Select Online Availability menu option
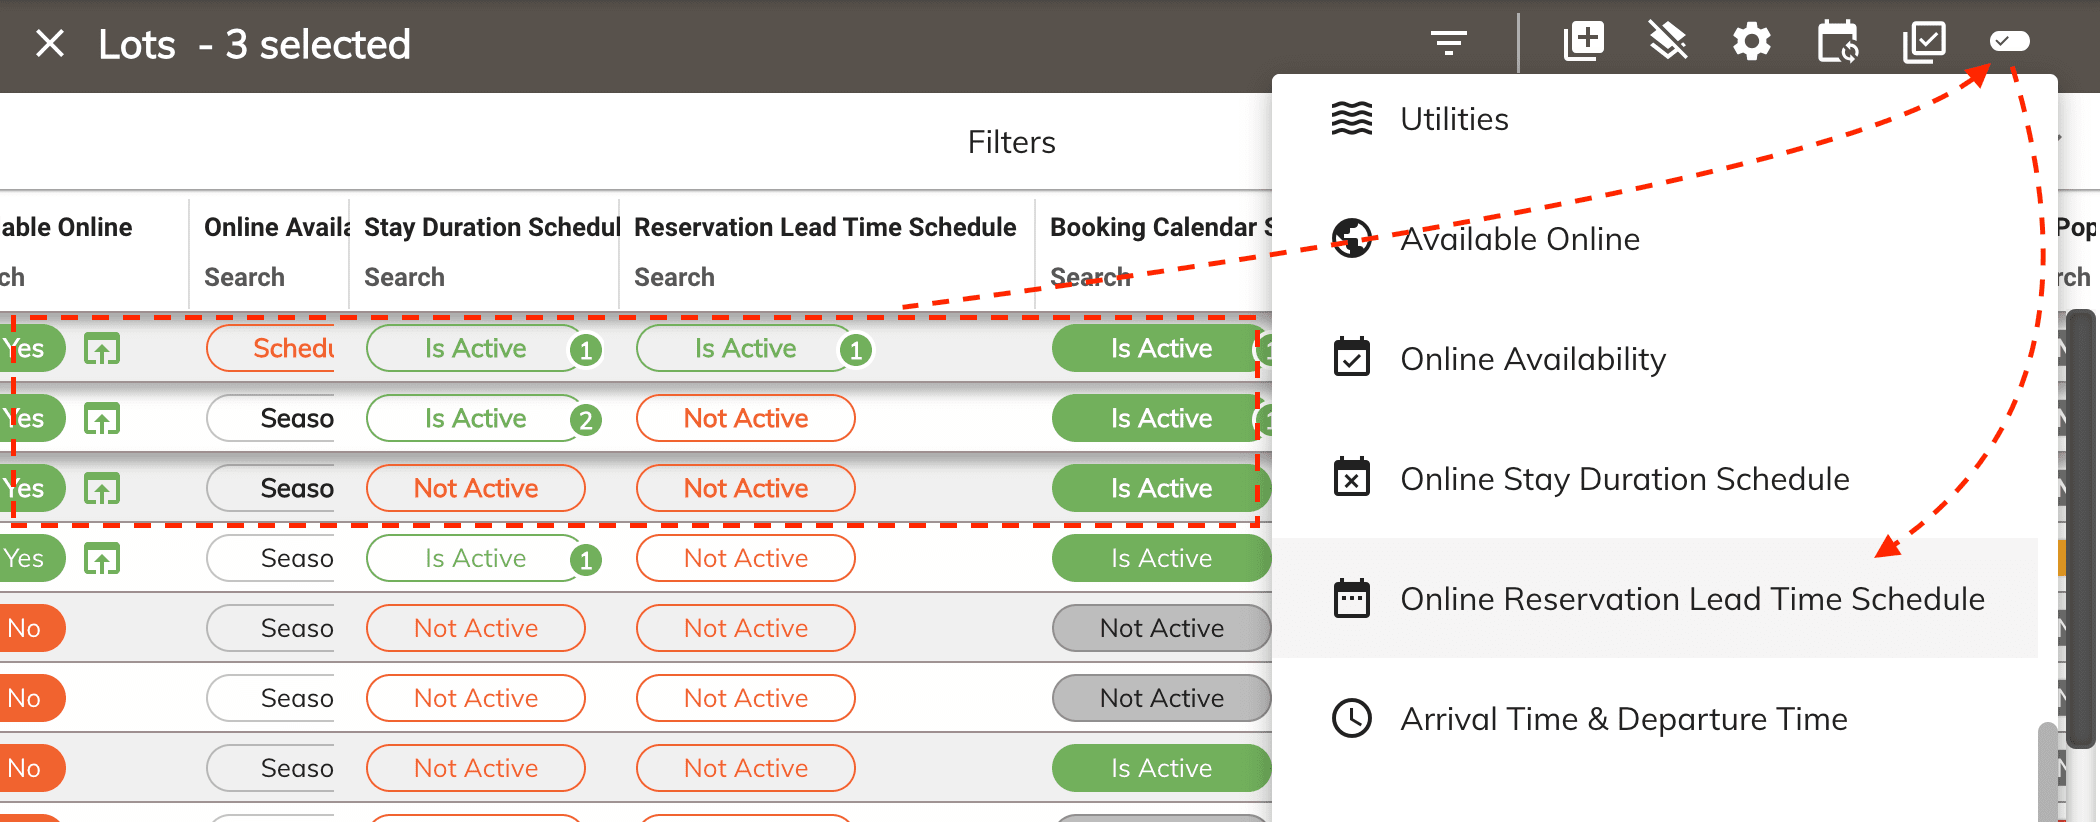 pyautogui.click(x=1532, y=359)
